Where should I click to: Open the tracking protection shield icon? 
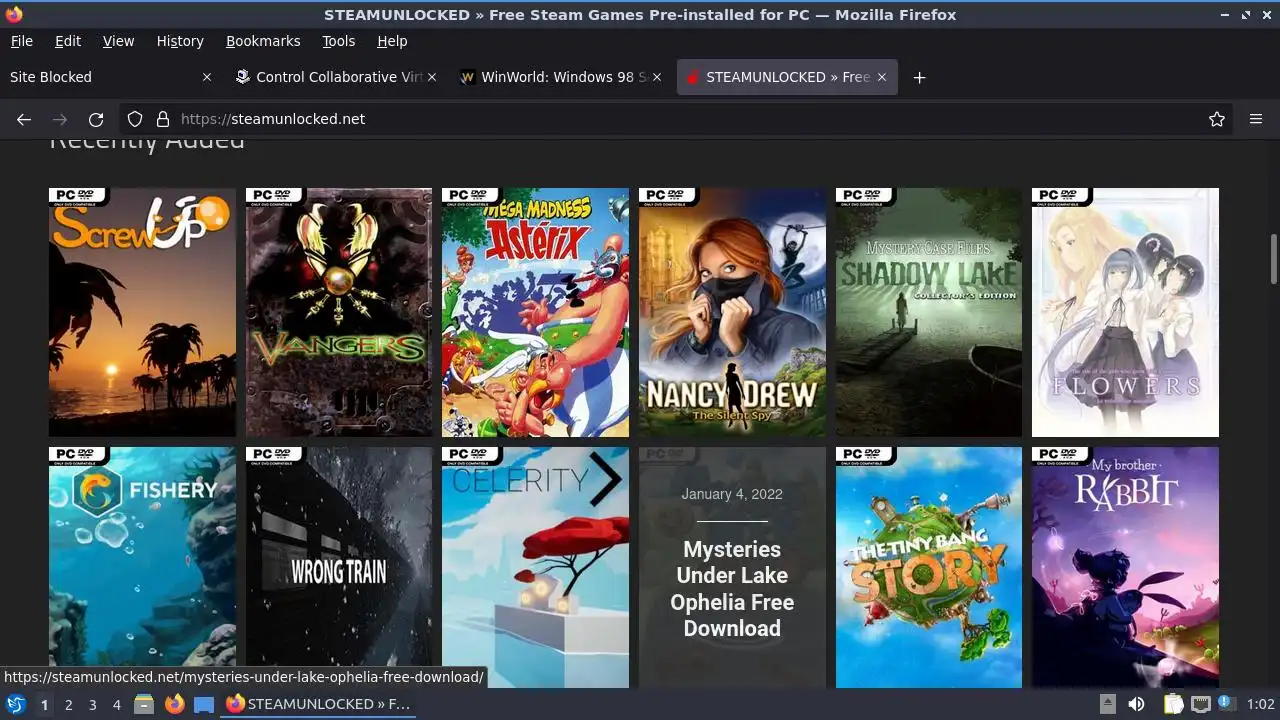point(135,119)
